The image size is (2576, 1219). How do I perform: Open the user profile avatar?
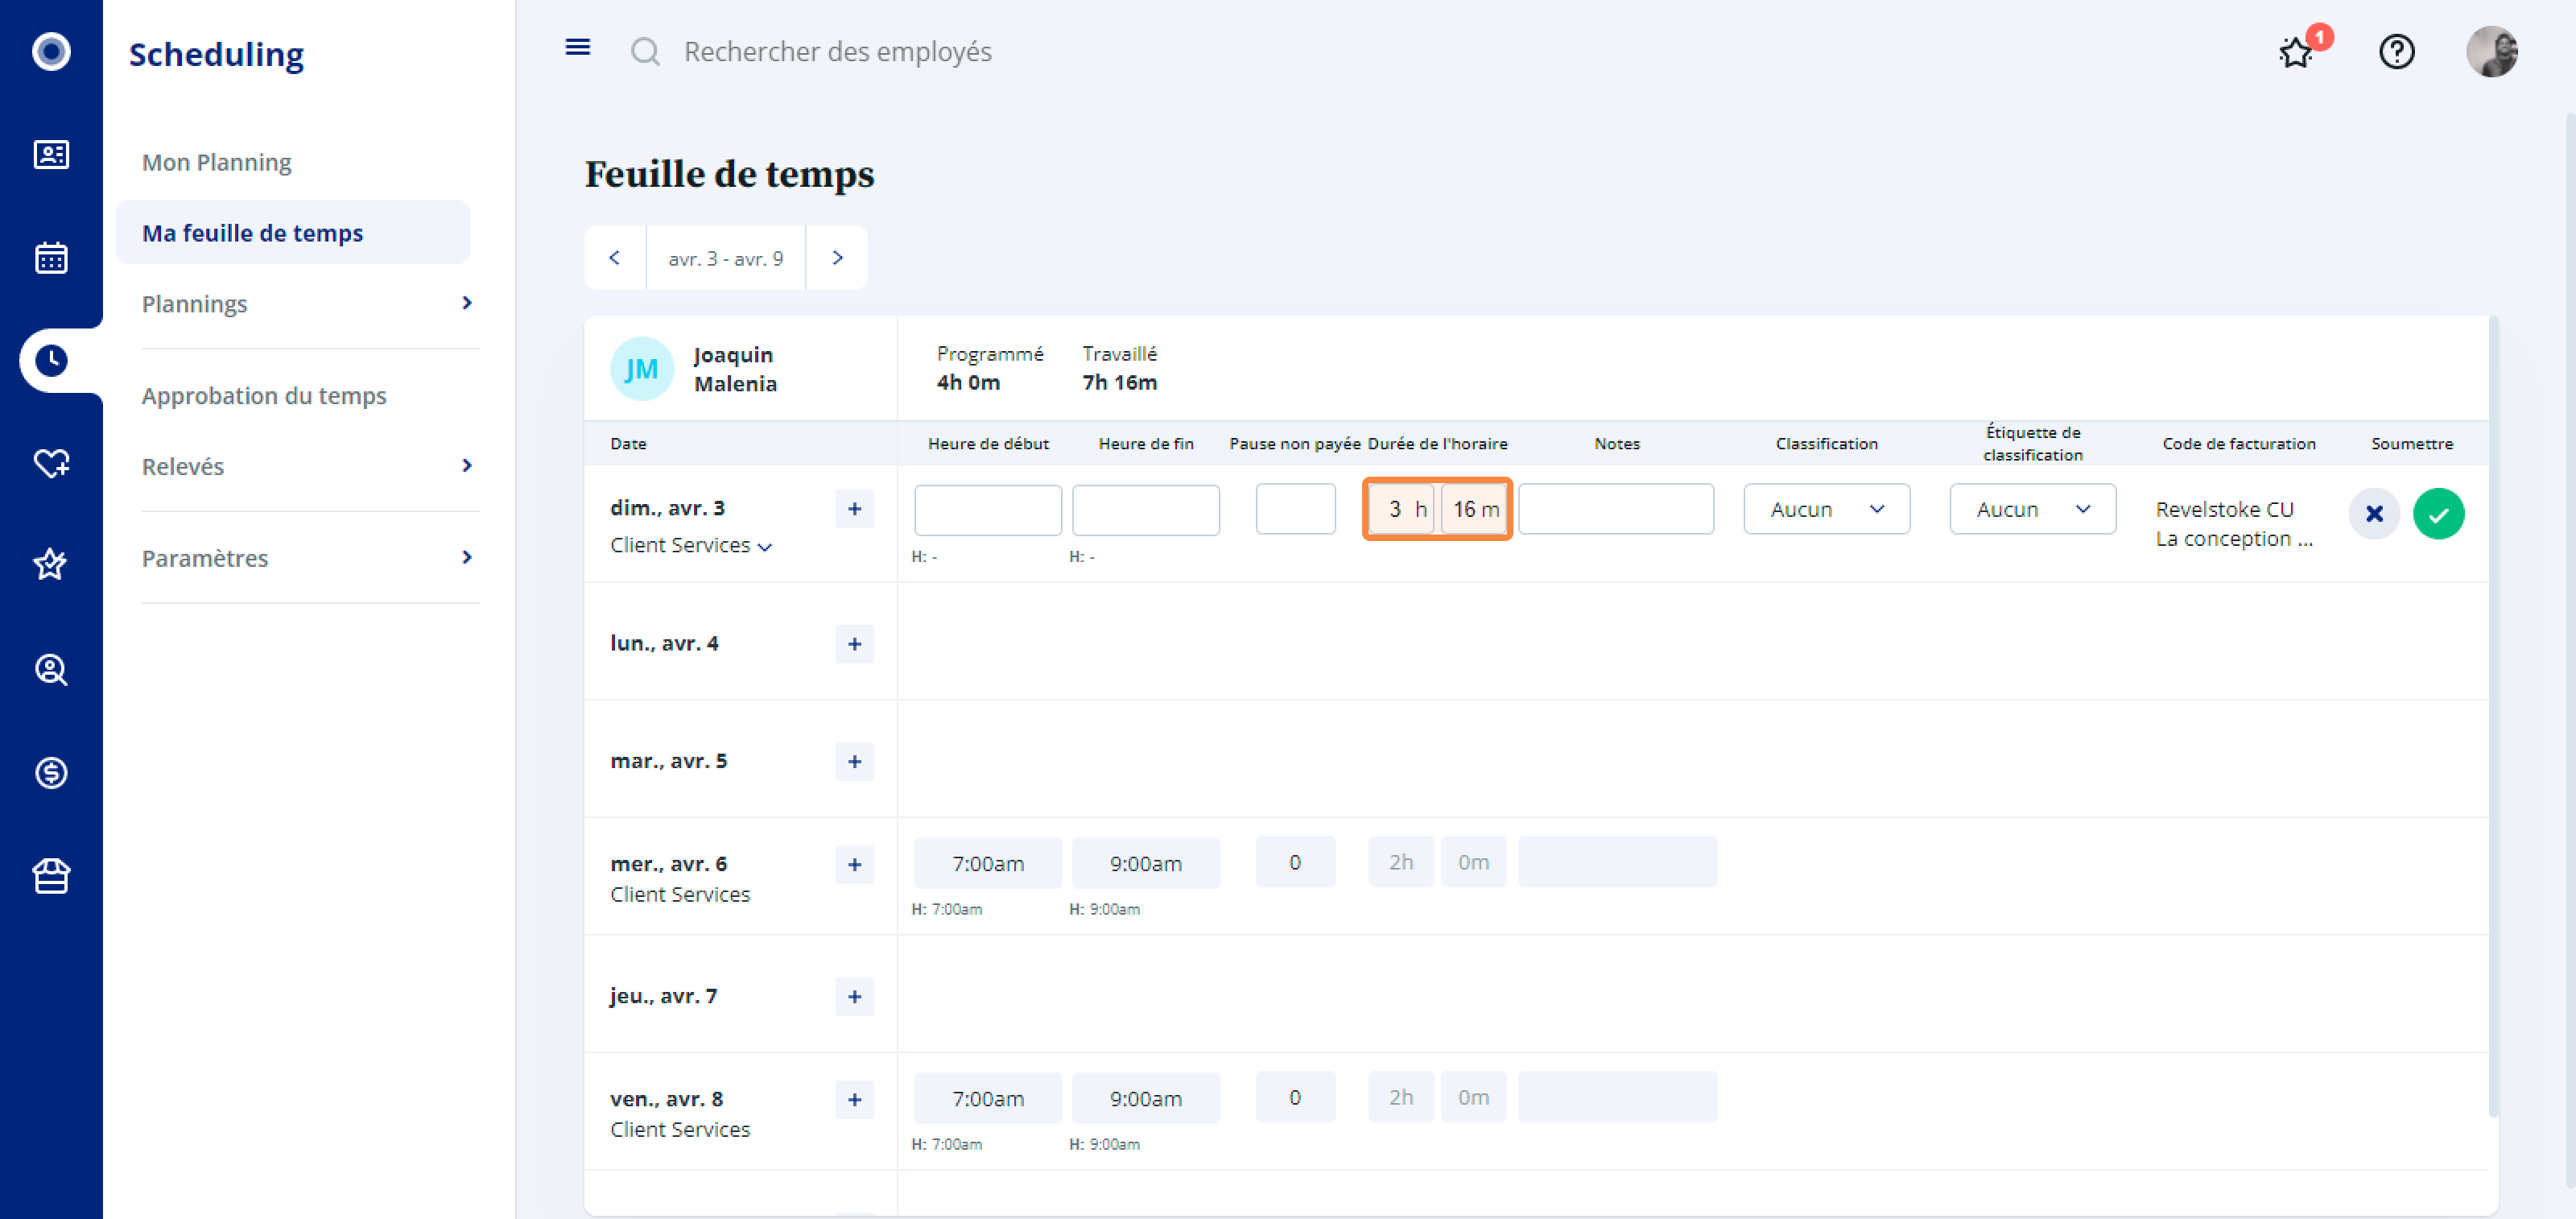[2491, 51]
